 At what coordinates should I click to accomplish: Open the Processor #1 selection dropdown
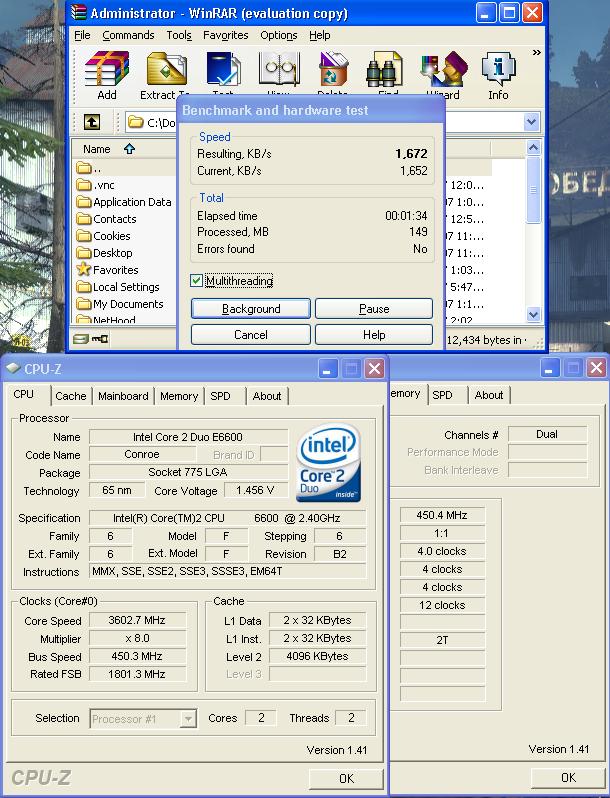click(x=188, y=719)
